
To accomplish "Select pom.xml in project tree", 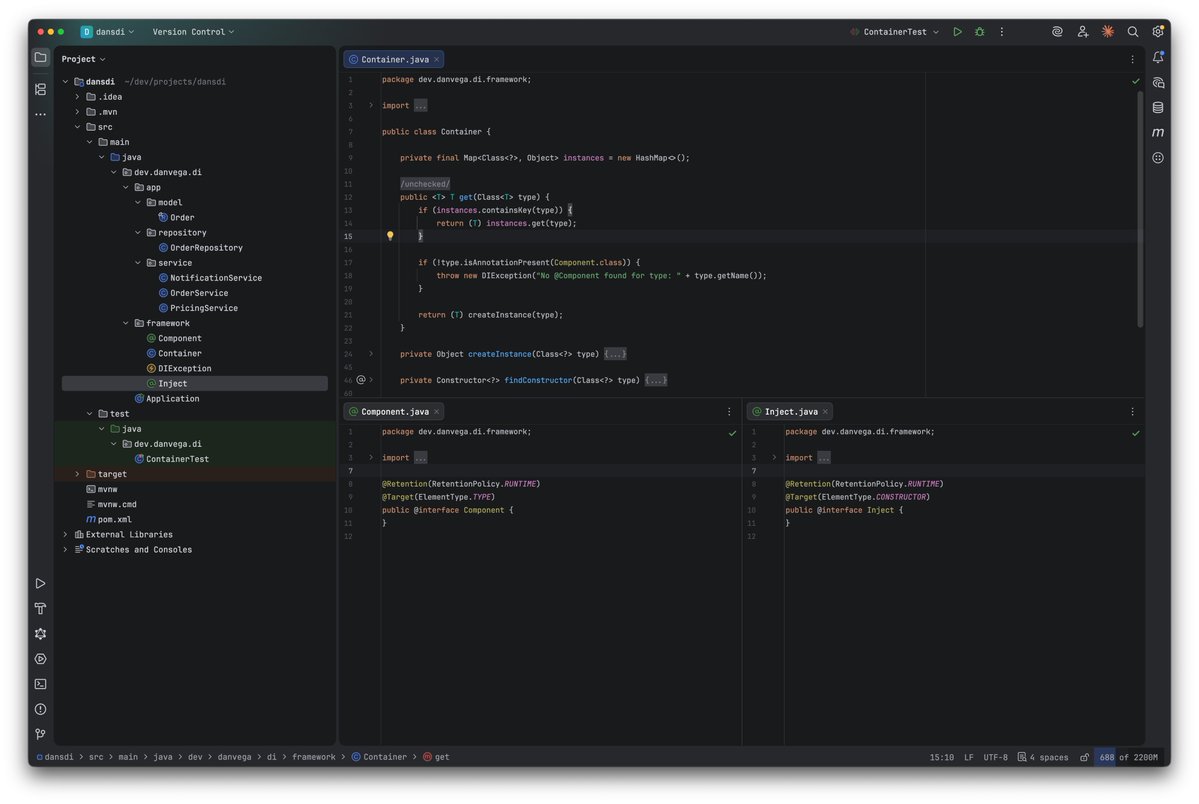I will 109,519.
